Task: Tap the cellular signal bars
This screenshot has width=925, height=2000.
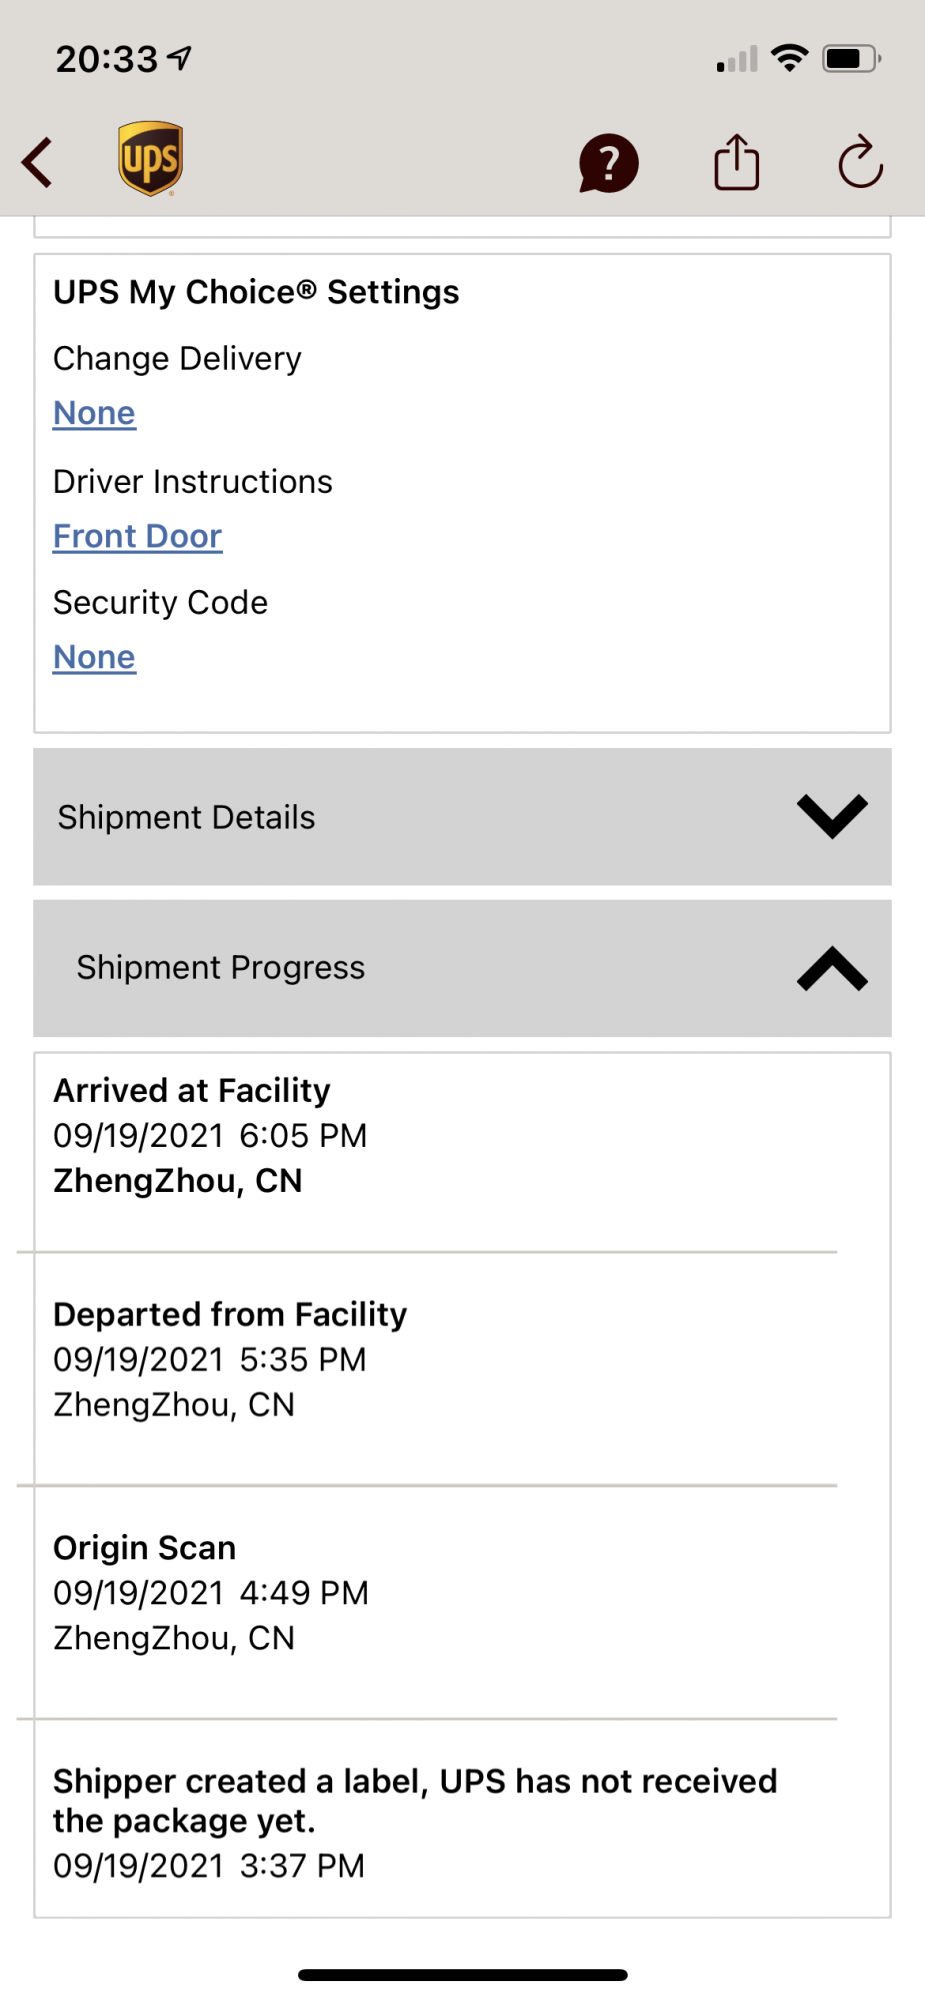Action: [x=737, y=61]
